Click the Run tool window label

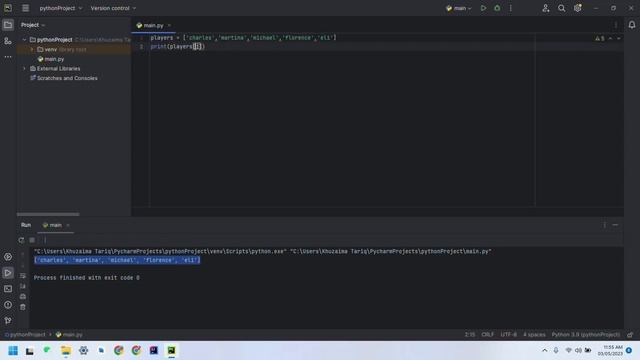pos(26,225)
